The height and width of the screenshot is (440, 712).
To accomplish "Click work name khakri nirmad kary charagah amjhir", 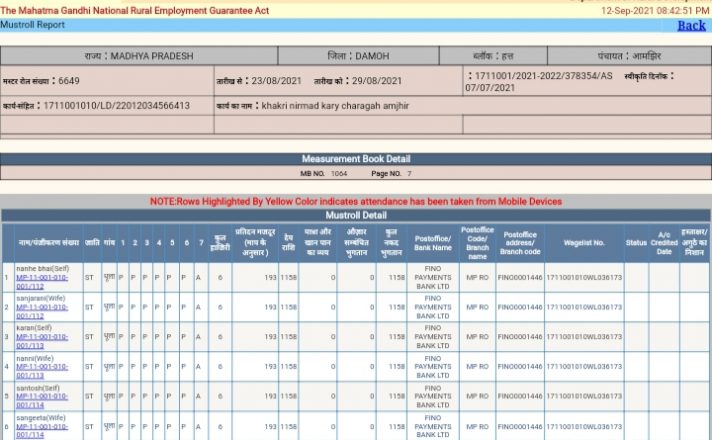I will (335, 106).
